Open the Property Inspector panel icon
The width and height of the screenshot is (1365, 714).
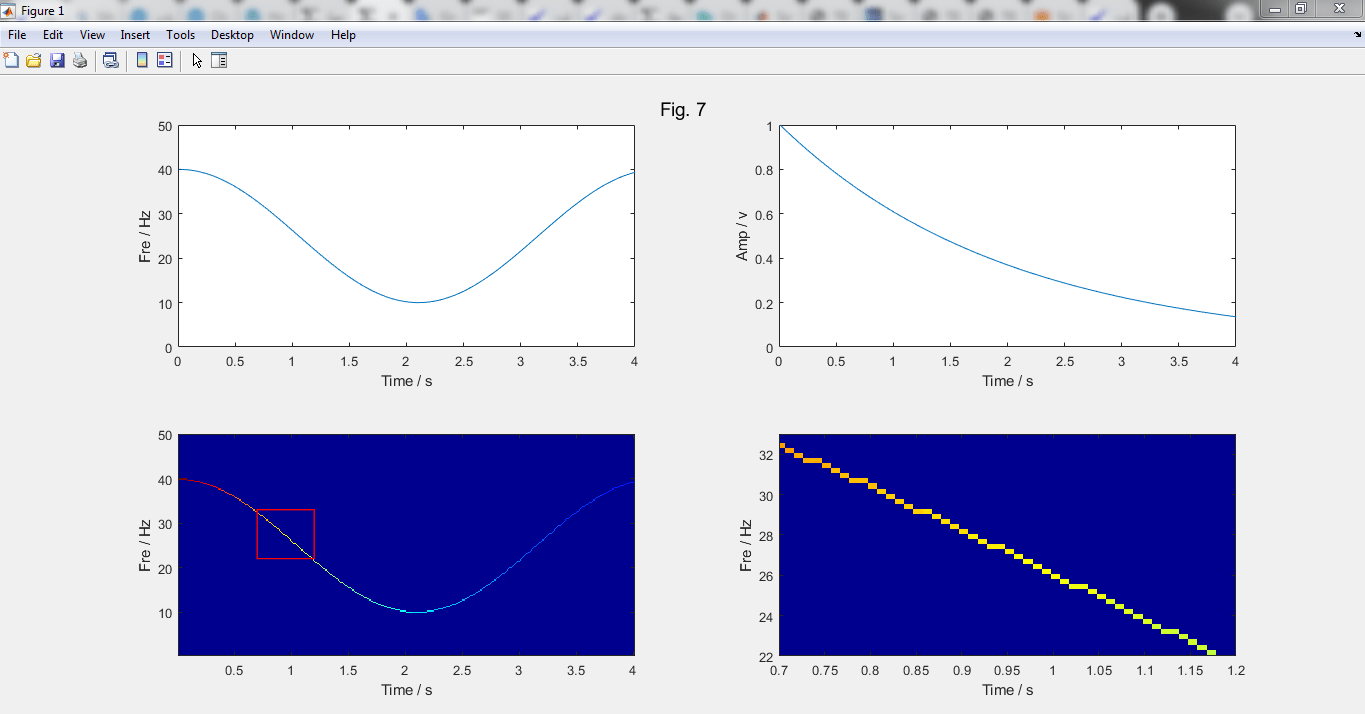(219, 61)
